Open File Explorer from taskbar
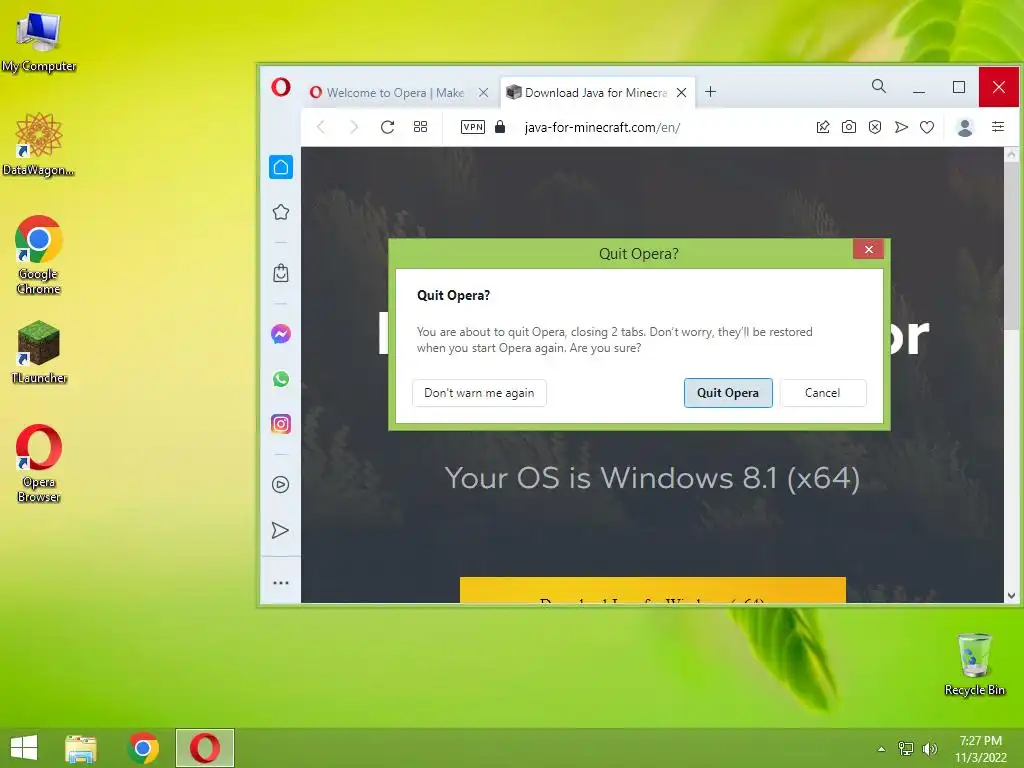This screenshot has width=1024, height=768. pyautogui.click(x=81, y=748)
